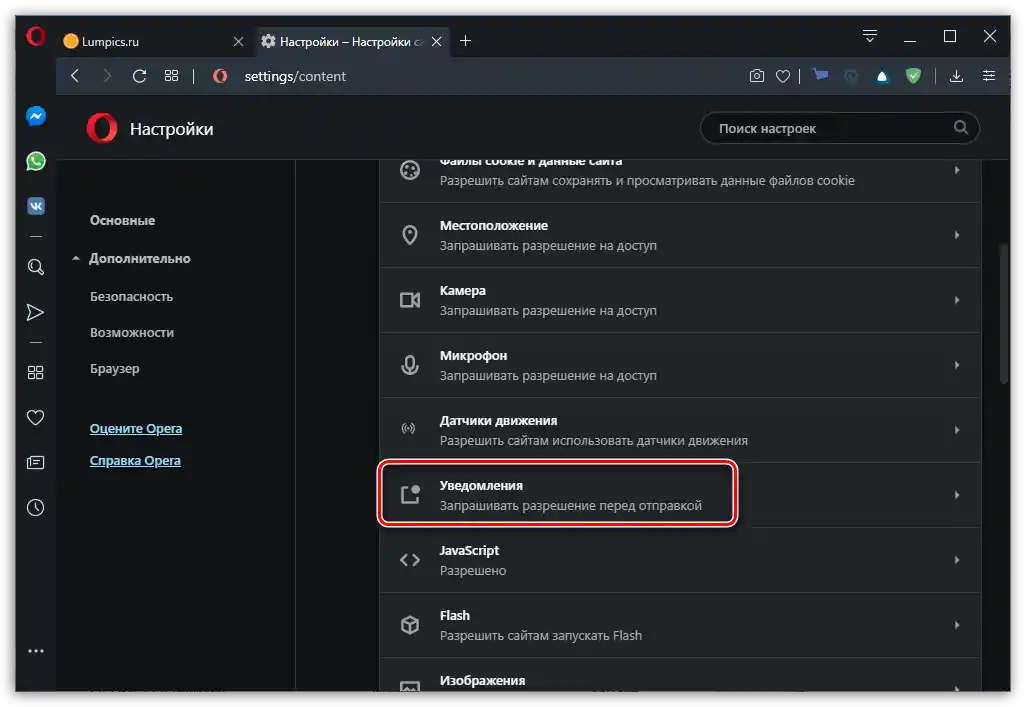
Task: Expand Микрофон settings arrow
Action: pyautogui.click(x=957, y=365)
